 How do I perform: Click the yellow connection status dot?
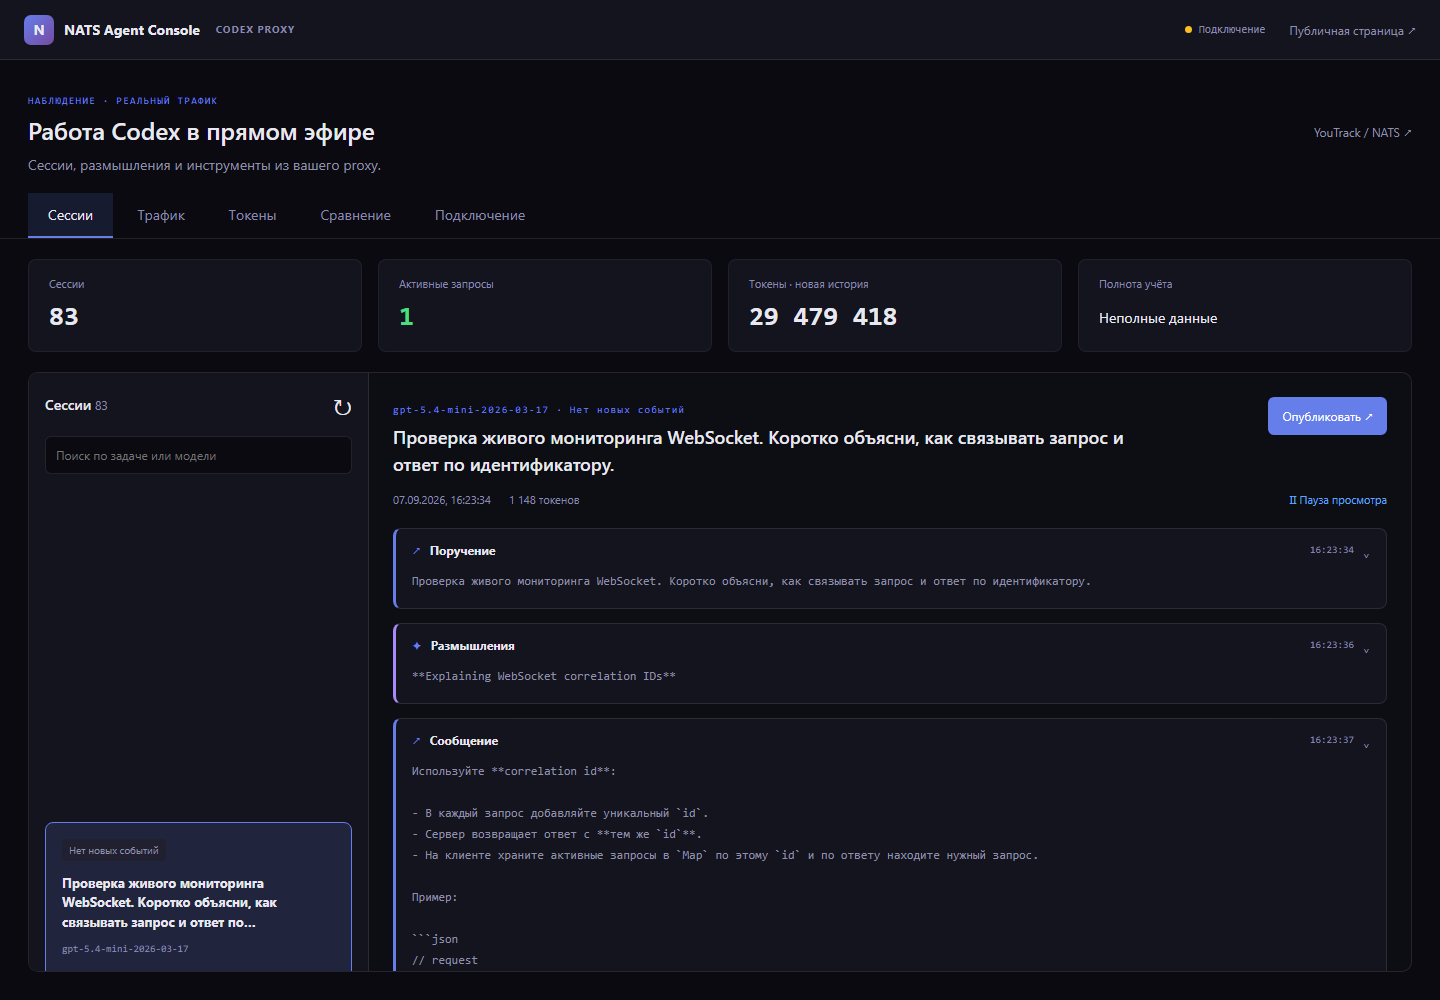(1188, 30)
